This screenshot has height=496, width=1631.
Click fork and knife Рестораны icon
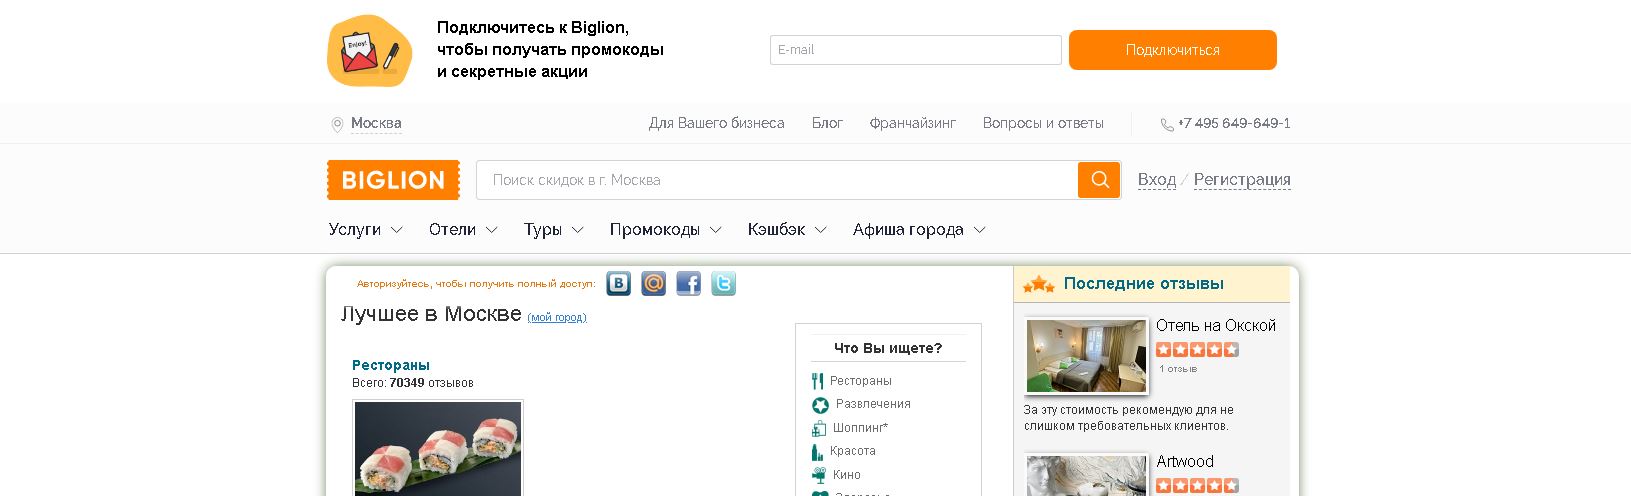click(818, 381)
